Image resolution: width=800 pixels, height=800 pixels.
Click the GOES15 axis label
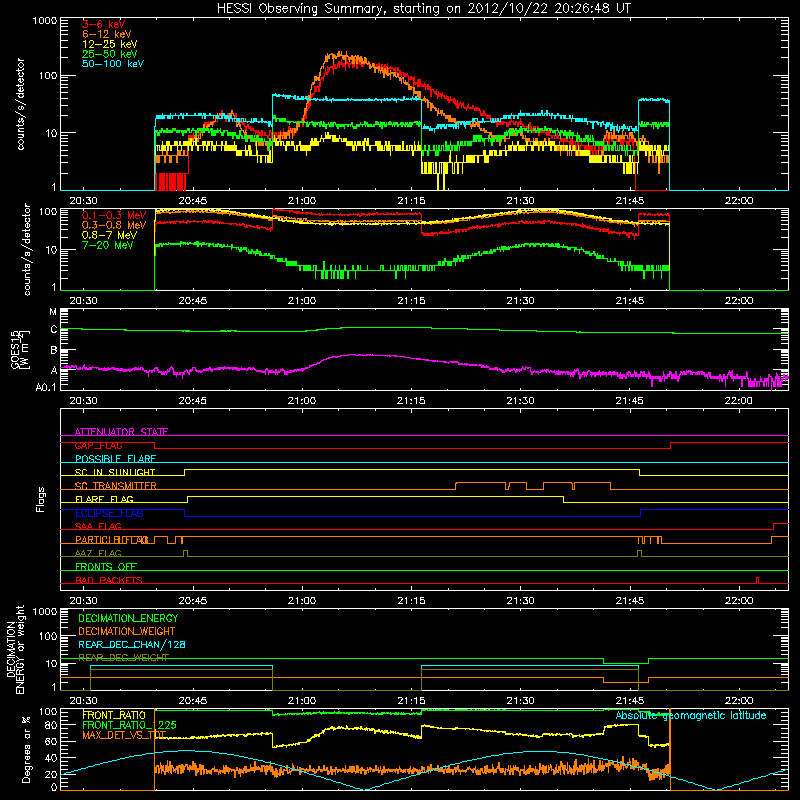pyautogui.click(x=20, y=349)
